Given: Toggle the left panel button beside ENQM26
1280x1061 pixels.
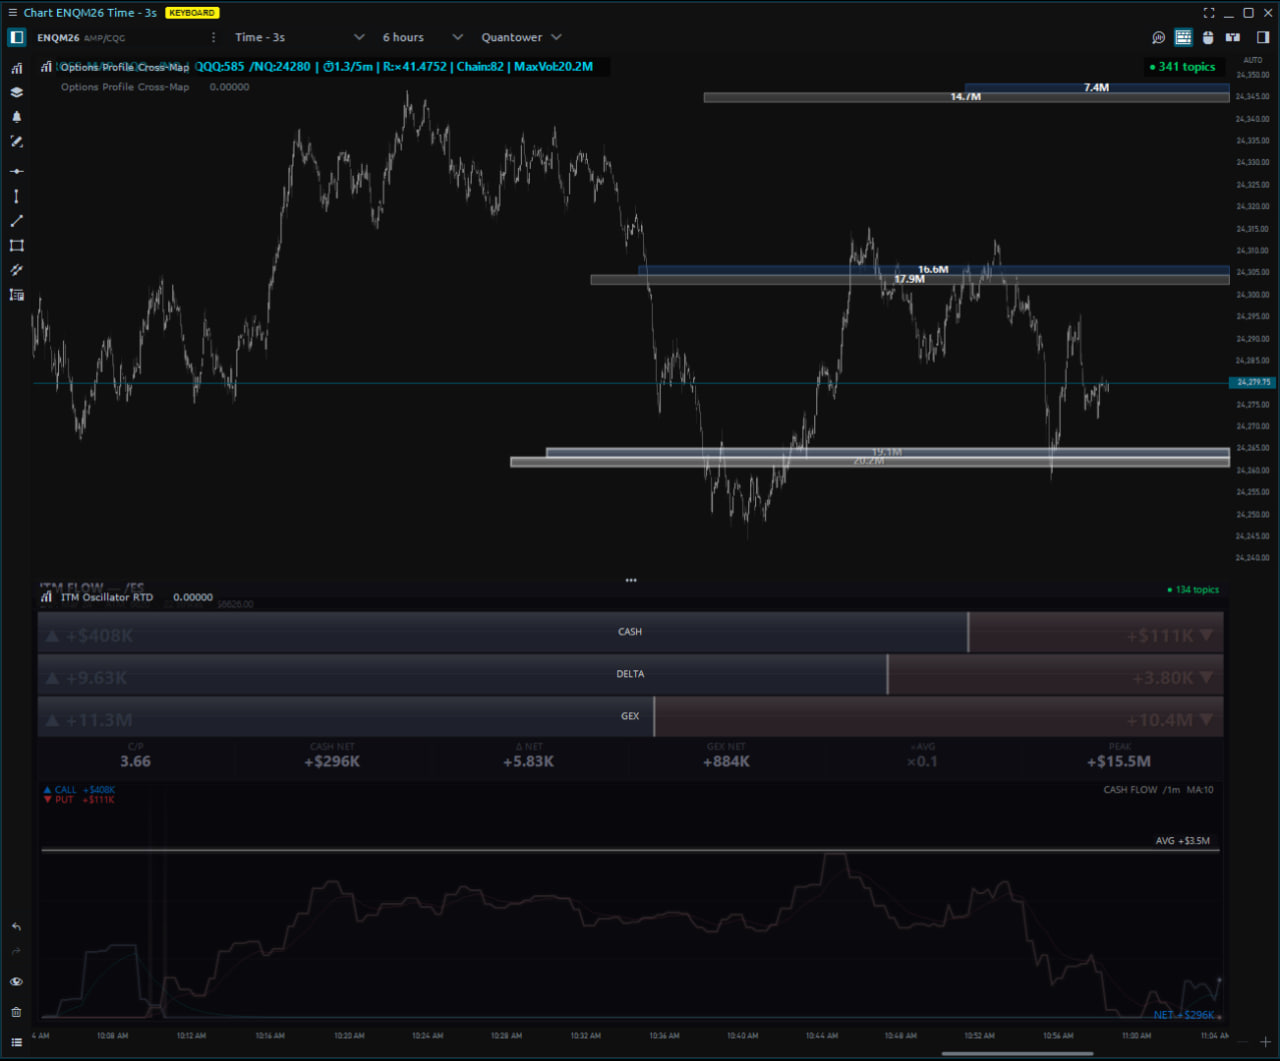Looking at the screenshot, I should coord(17,38).
